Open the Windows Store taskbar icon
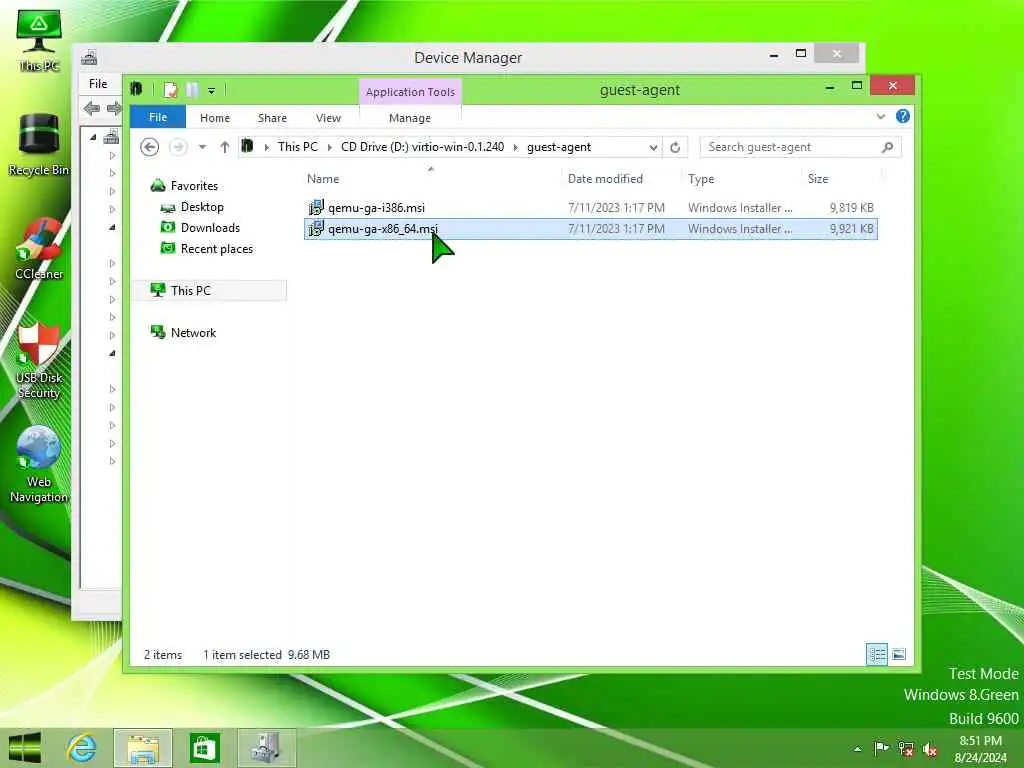This screenshot has height=768, width=1024. [x=204, y=748]
